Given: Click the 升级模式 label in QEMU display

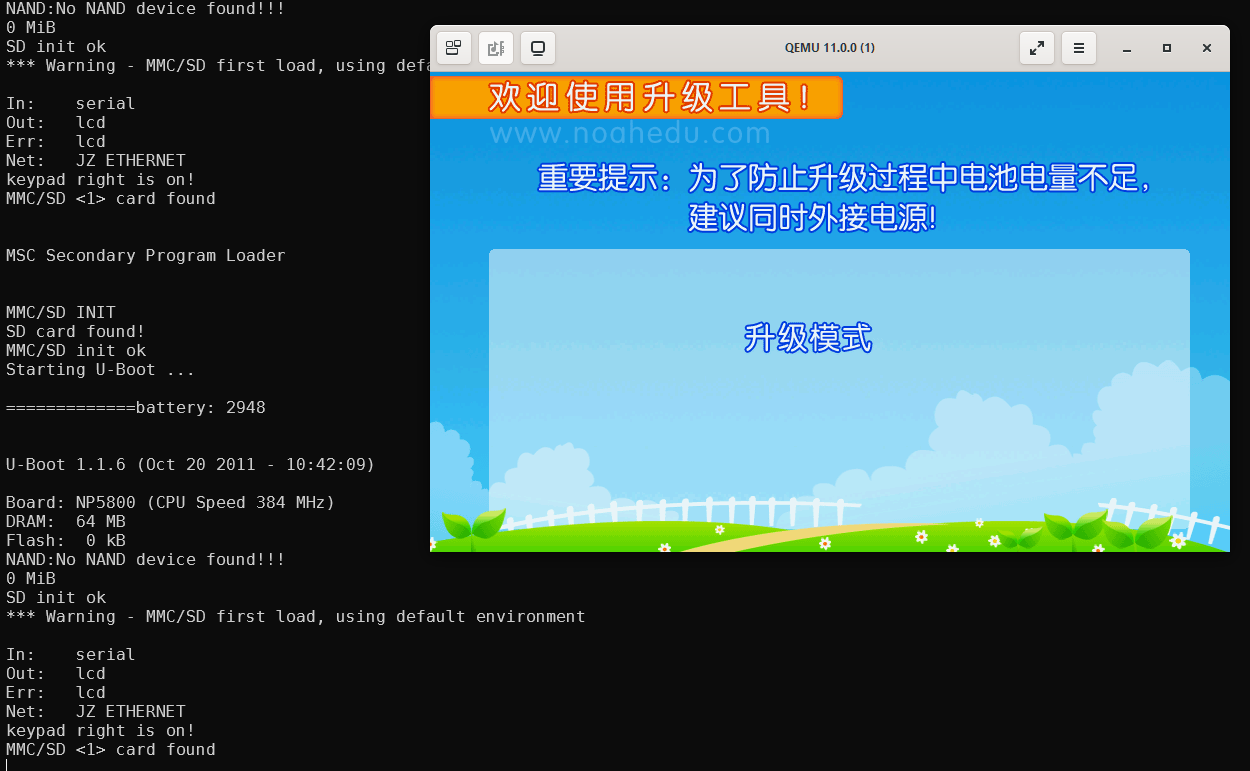Looking at the screenshot, I should tap(808, 338).
